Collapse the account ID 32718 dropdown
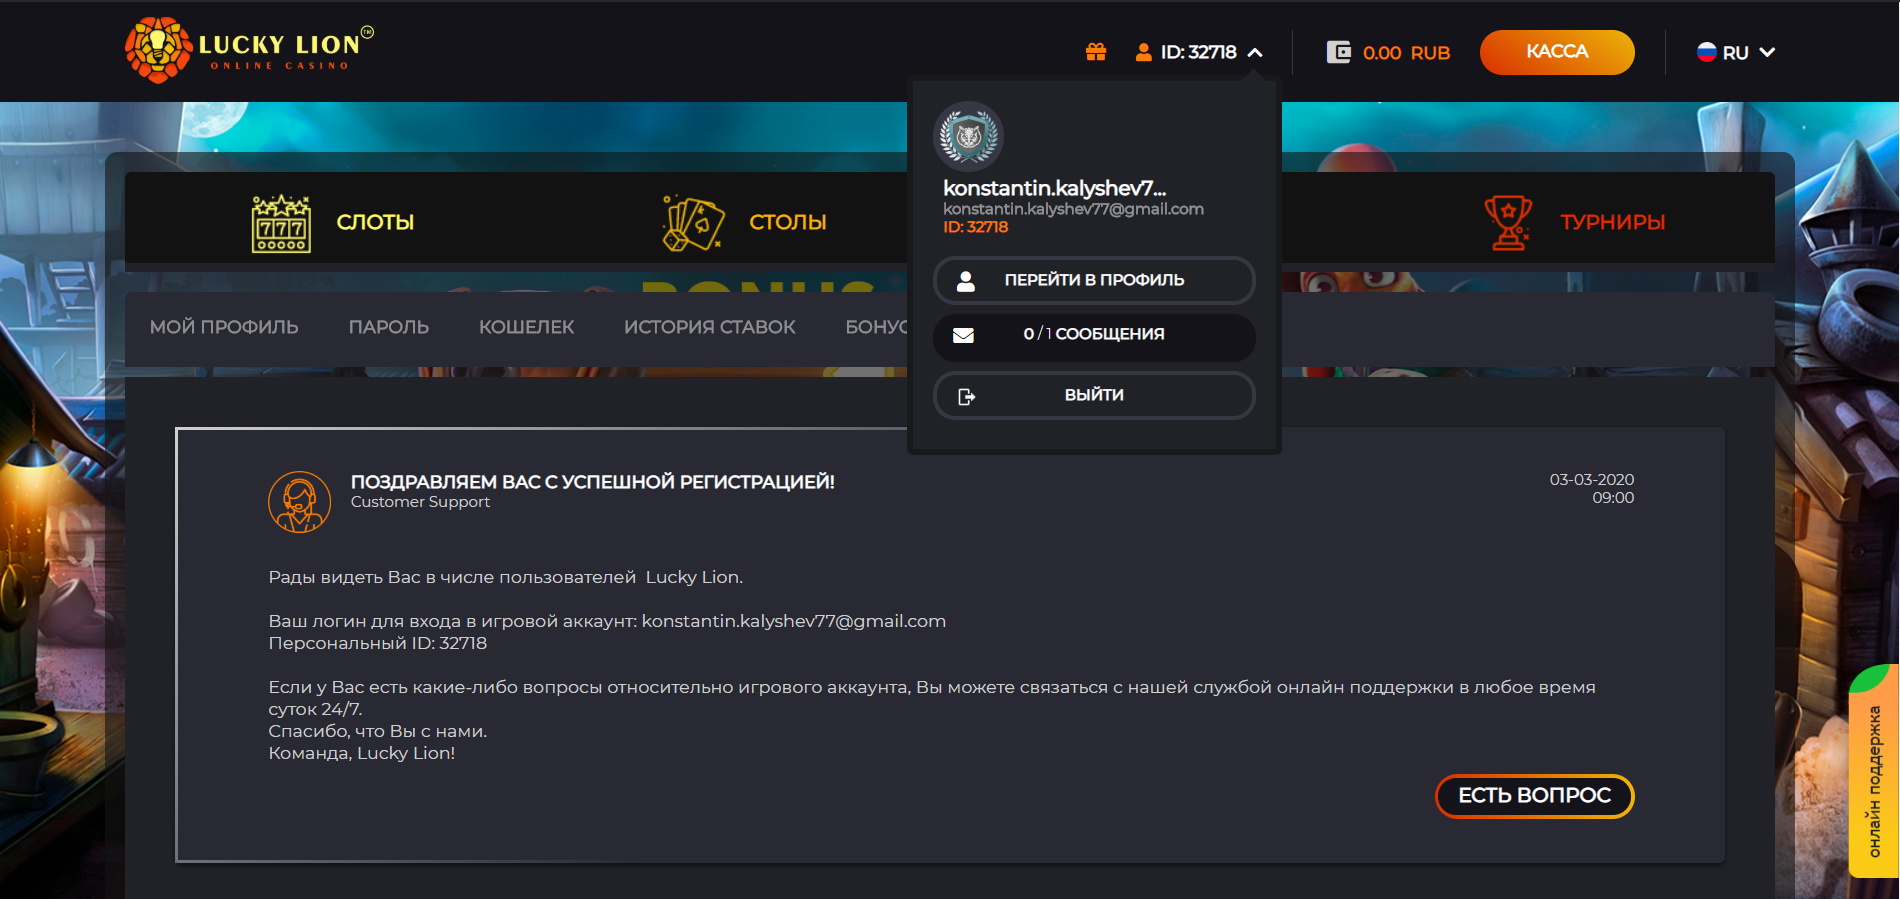The height and width of the screenshot is (899, 1900). pyautogui.click(x=1255, y=52)
